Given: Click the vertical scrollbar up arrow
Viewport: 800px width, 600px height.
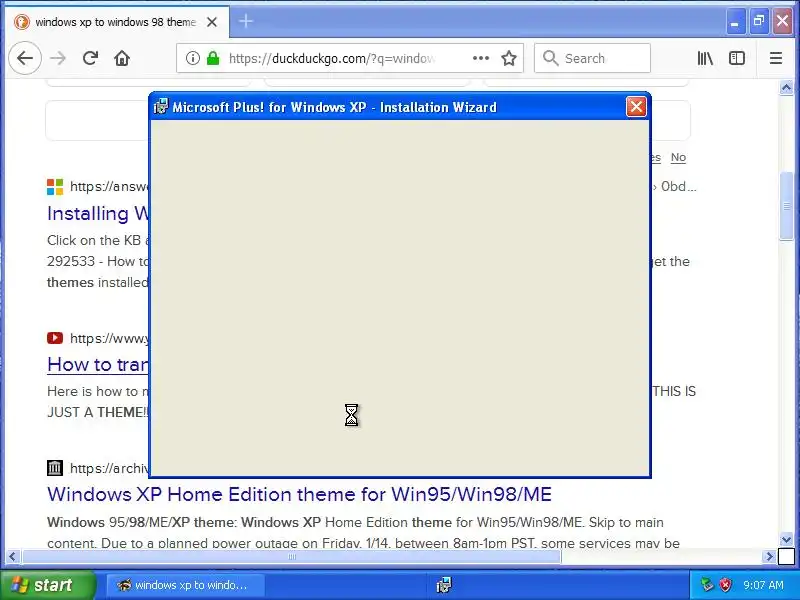Looking at the screenshot, I should coord(786,88).
